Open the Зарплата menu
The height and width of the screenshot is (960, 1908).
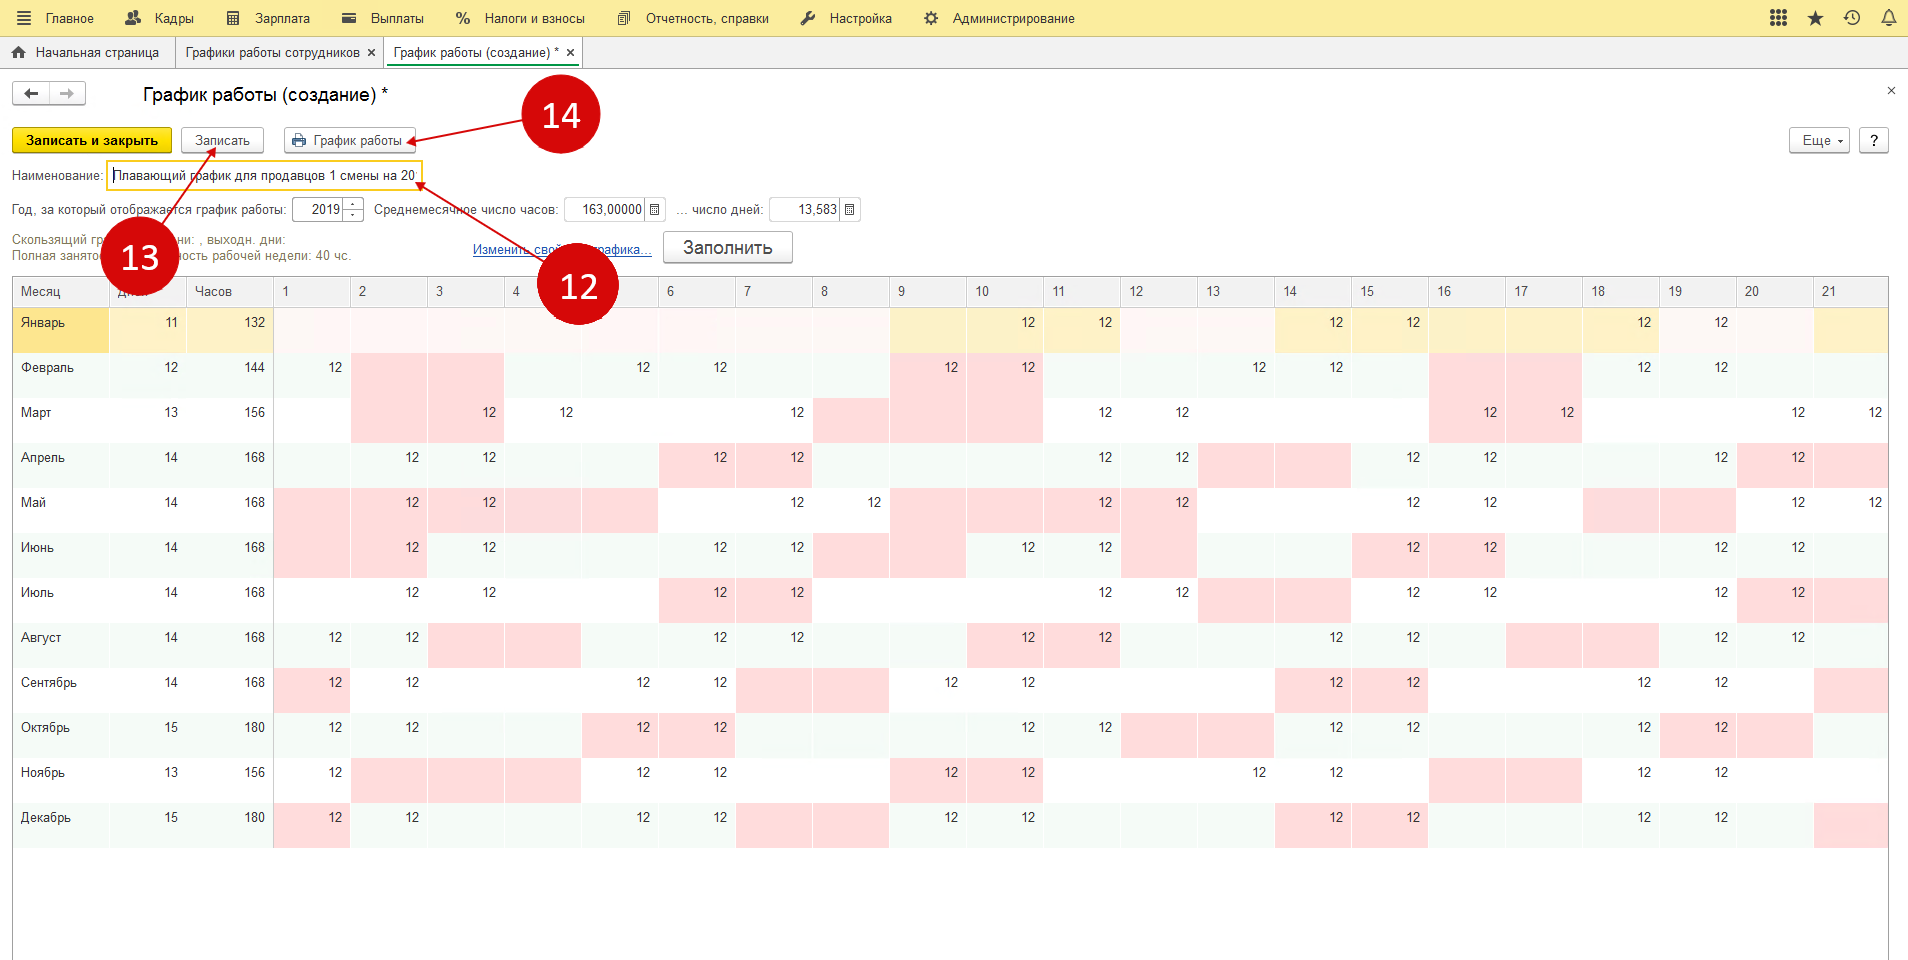coord(268,18)
